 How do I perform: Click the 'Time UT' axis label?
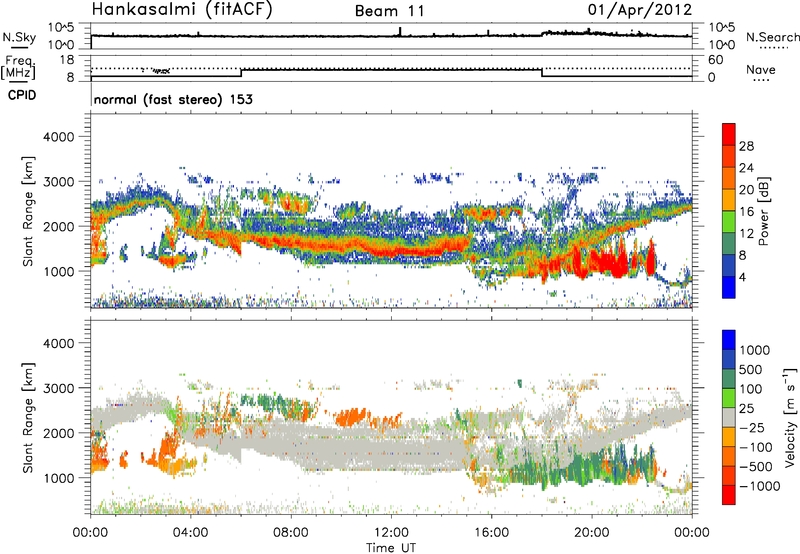[x=391, y=547]
